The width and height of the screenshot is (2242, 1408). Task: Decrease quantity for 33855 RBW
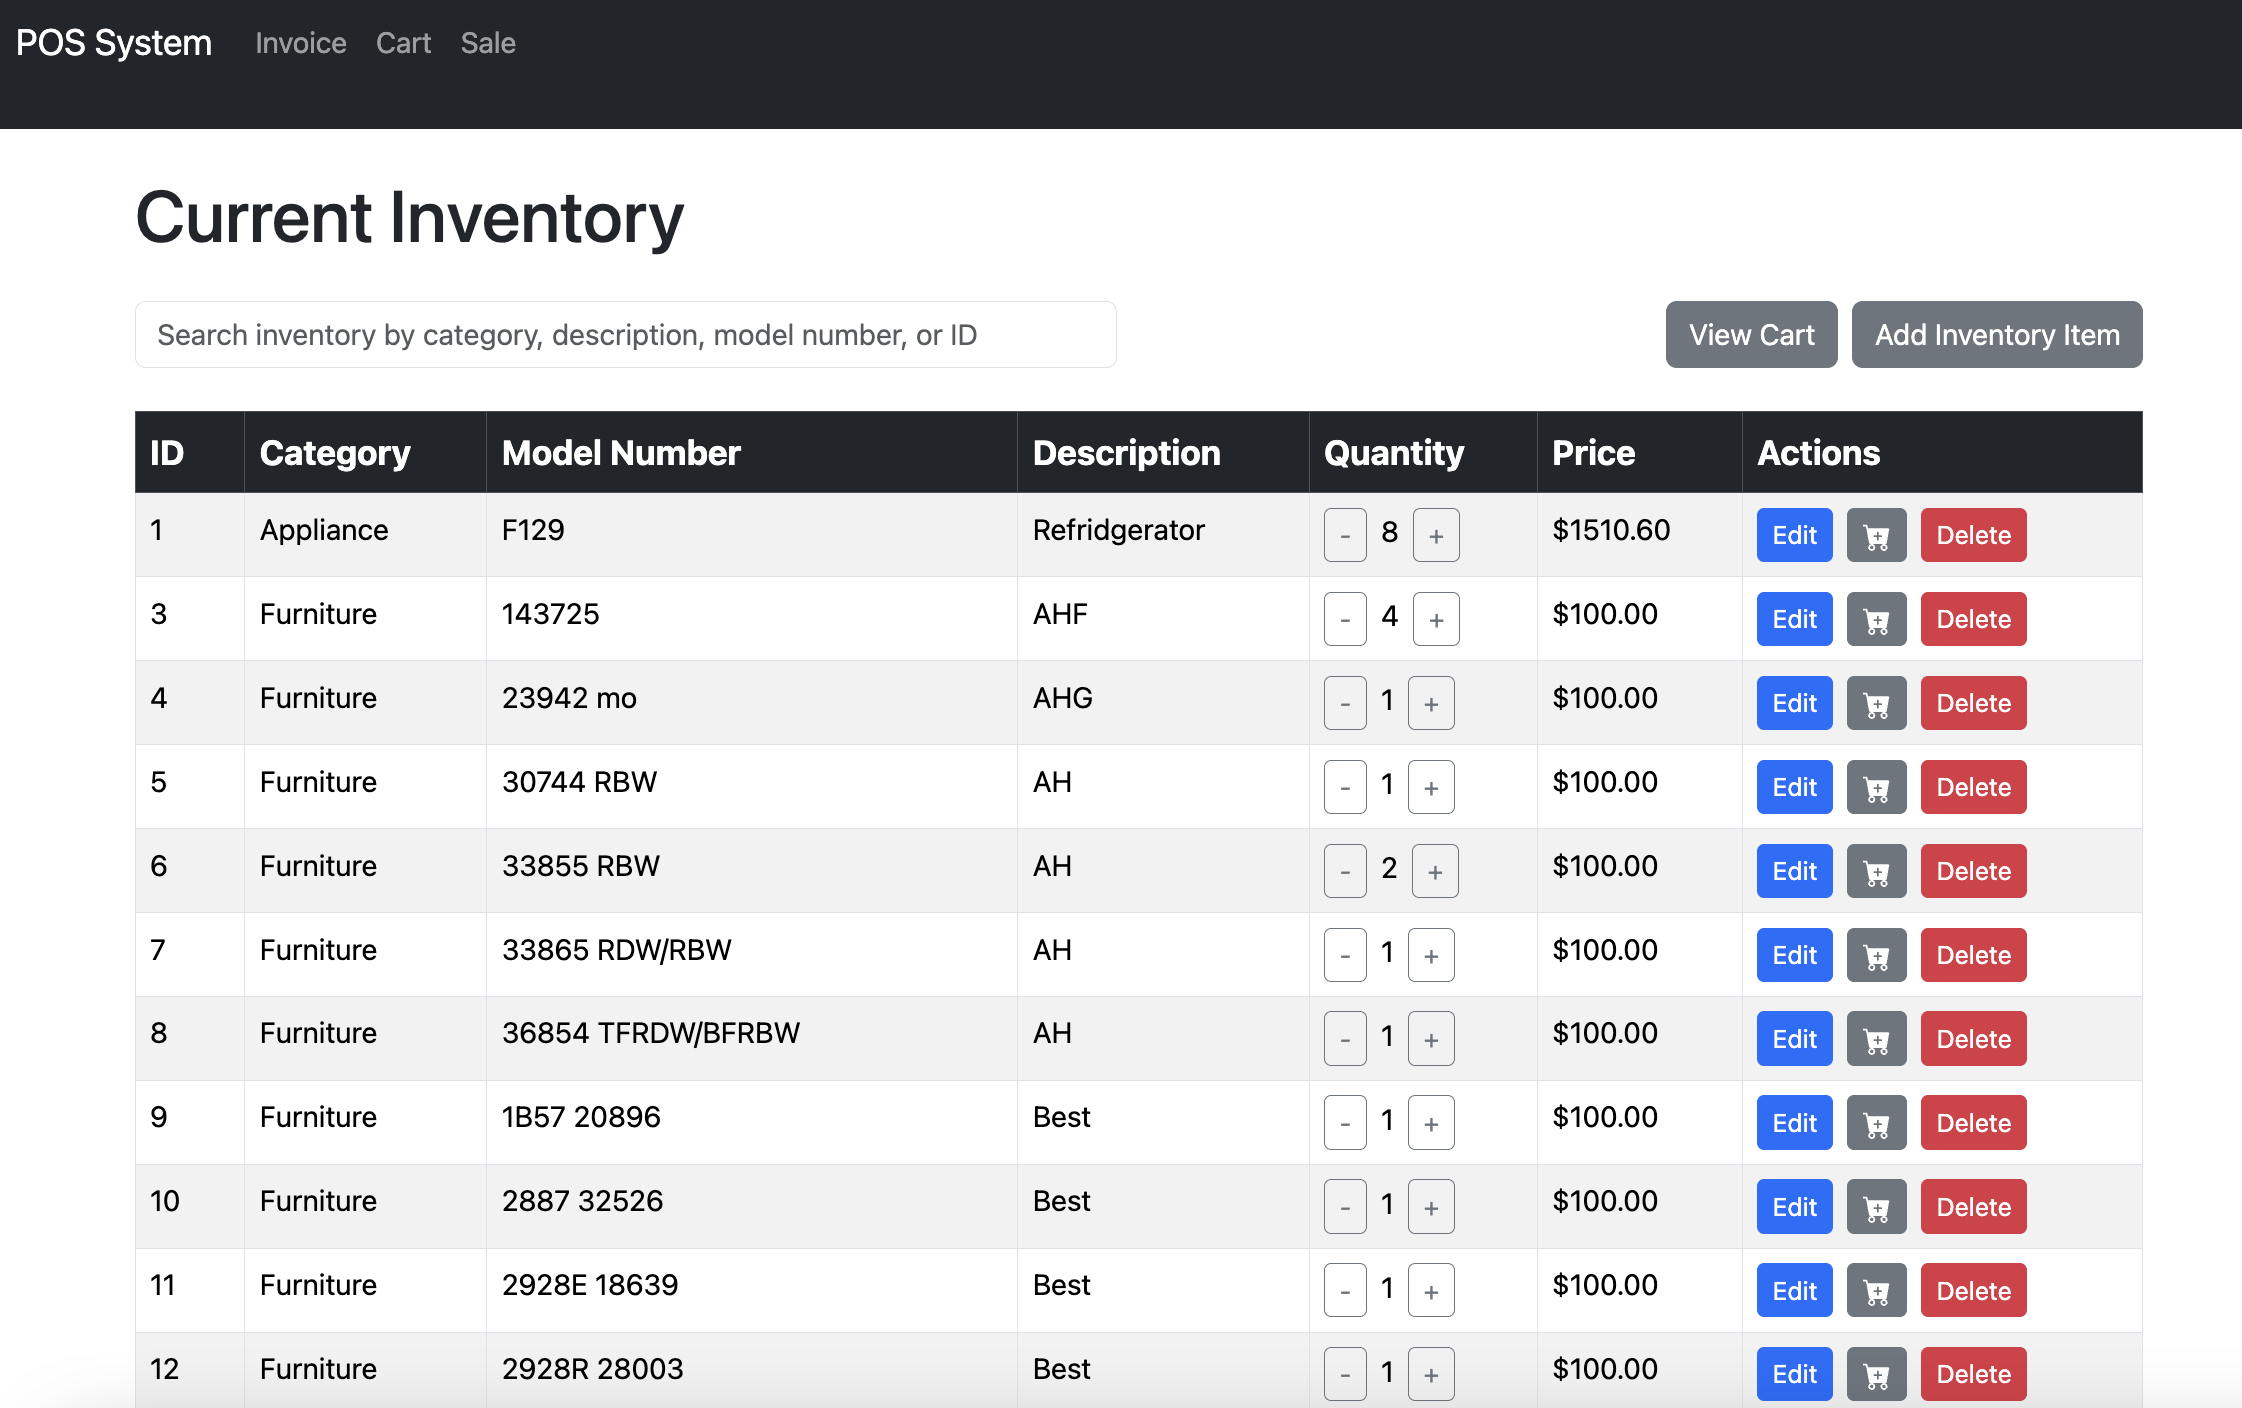(1345, 871)
